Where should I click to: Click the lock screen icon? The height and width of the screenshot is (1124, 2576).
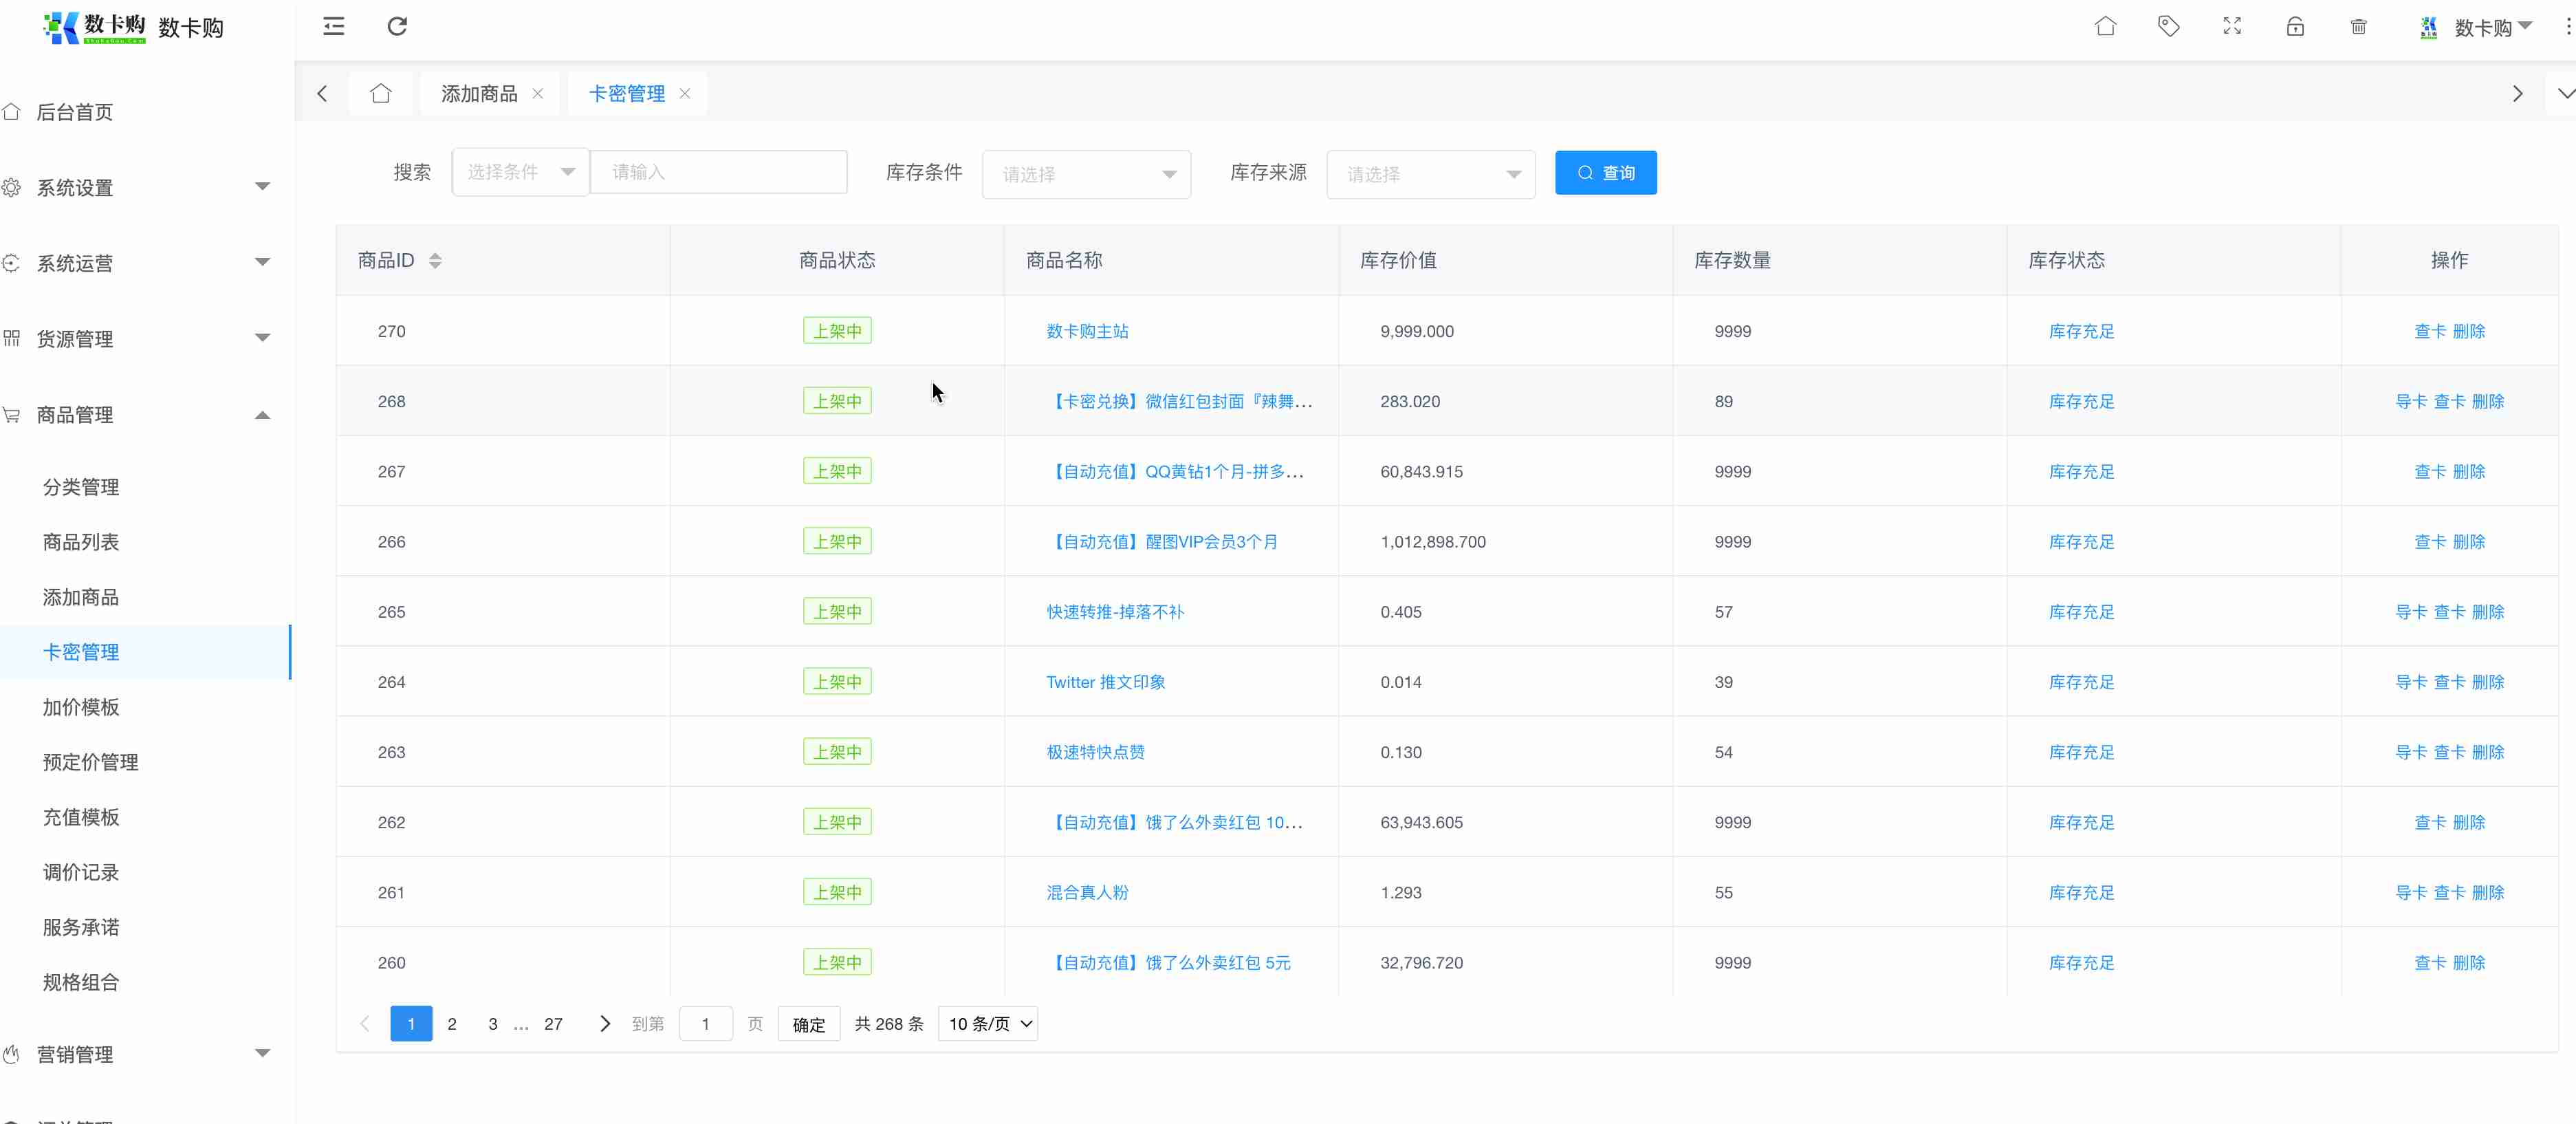tap(2295, 27)
